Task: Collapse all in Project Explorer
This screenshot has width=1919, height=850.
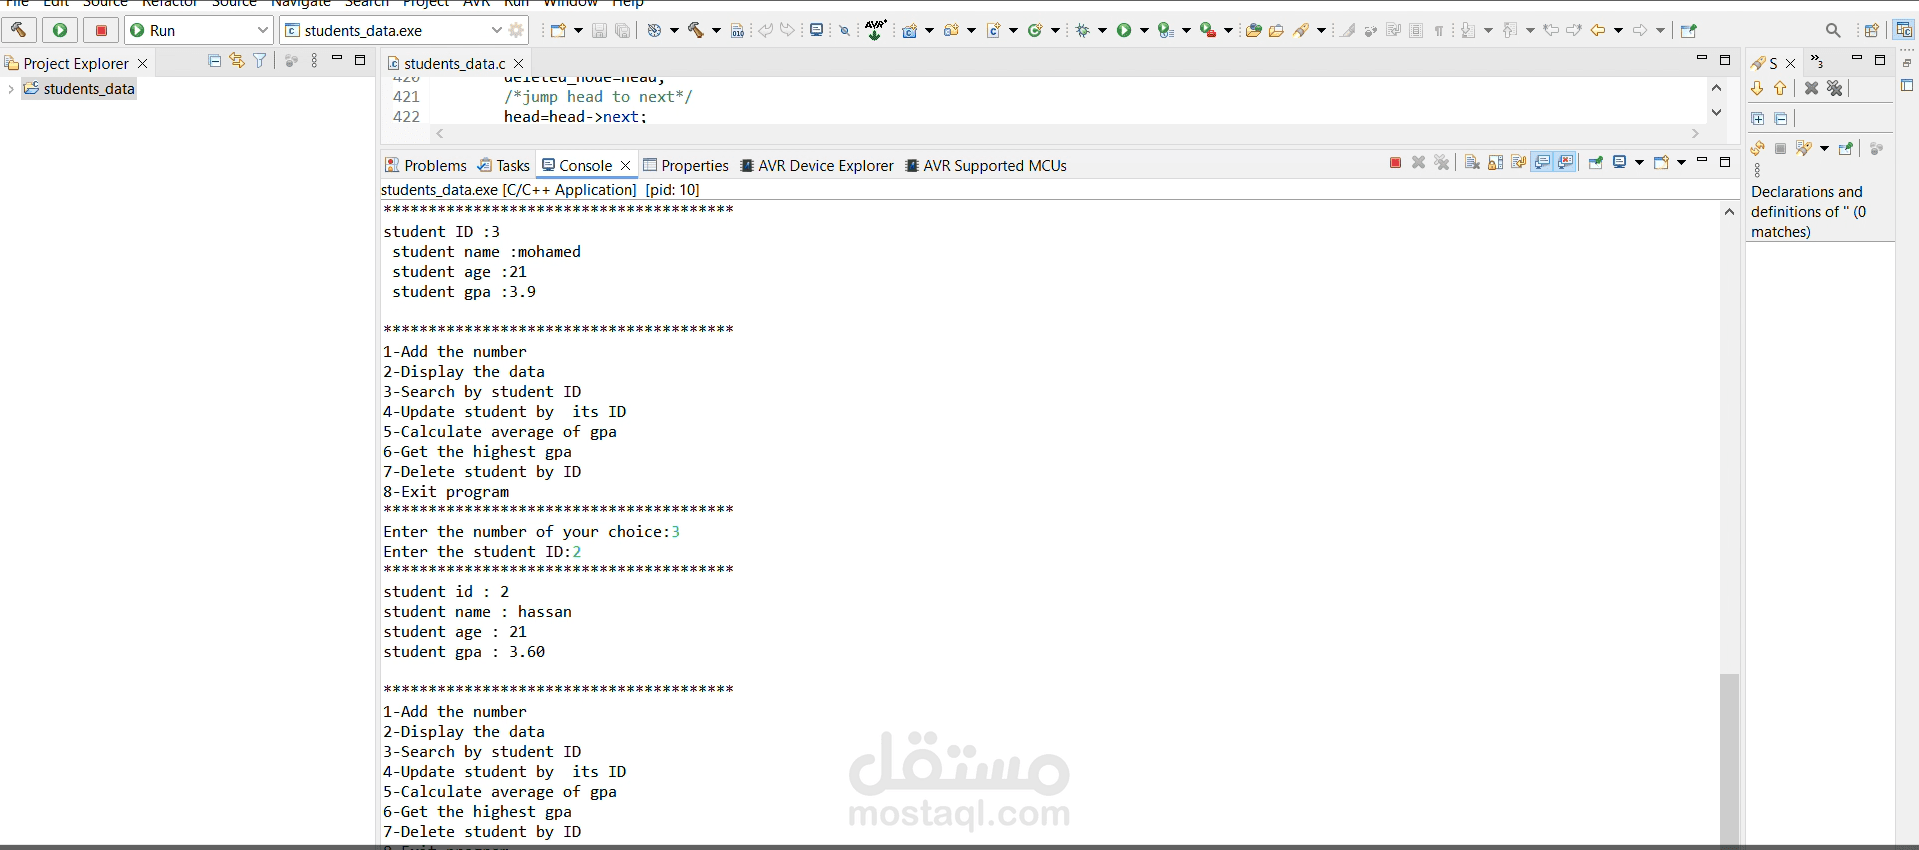Action: point(214,61)
